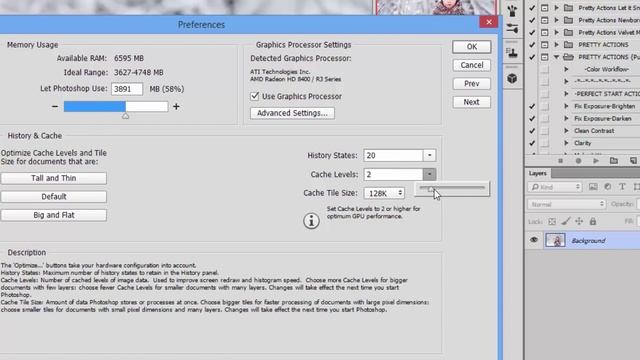640x360 pixels.
Task: Click Cache Levels value field
Action: pyautogui.click(x=393, y=174)
